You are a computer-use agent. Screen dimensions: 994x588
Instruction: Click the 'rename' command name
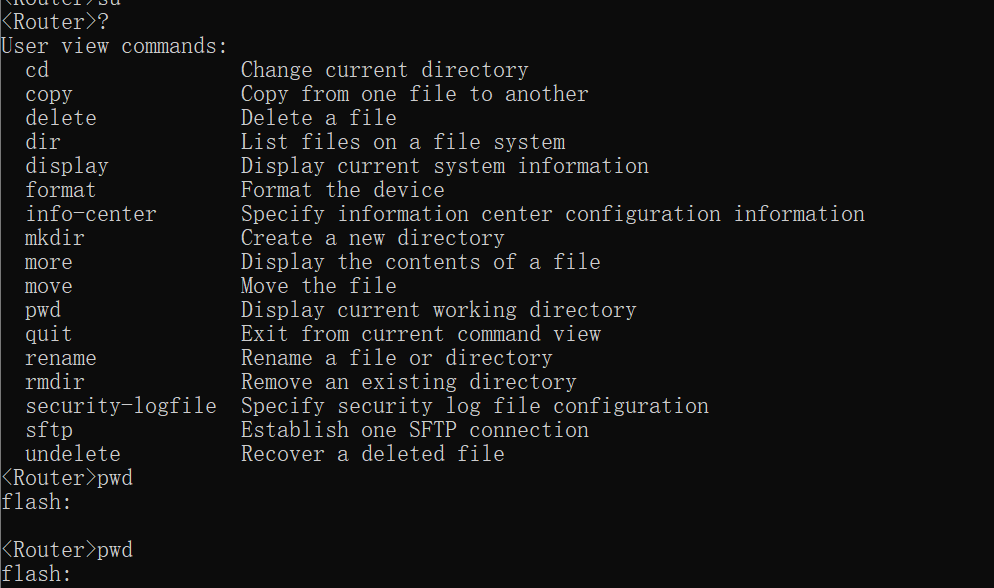[x=61, y=358]
